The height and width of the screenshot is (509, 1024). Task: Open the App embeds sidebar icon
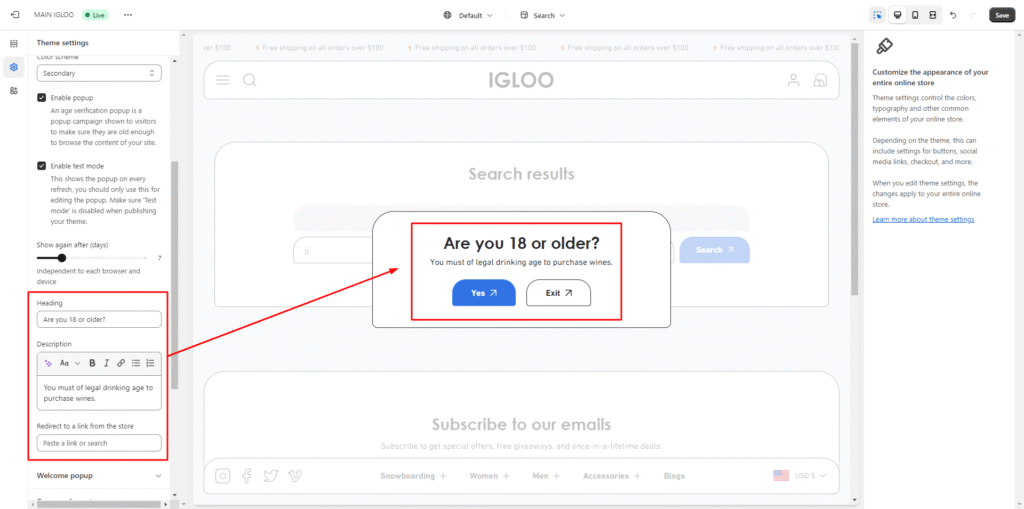coord(14,90)
